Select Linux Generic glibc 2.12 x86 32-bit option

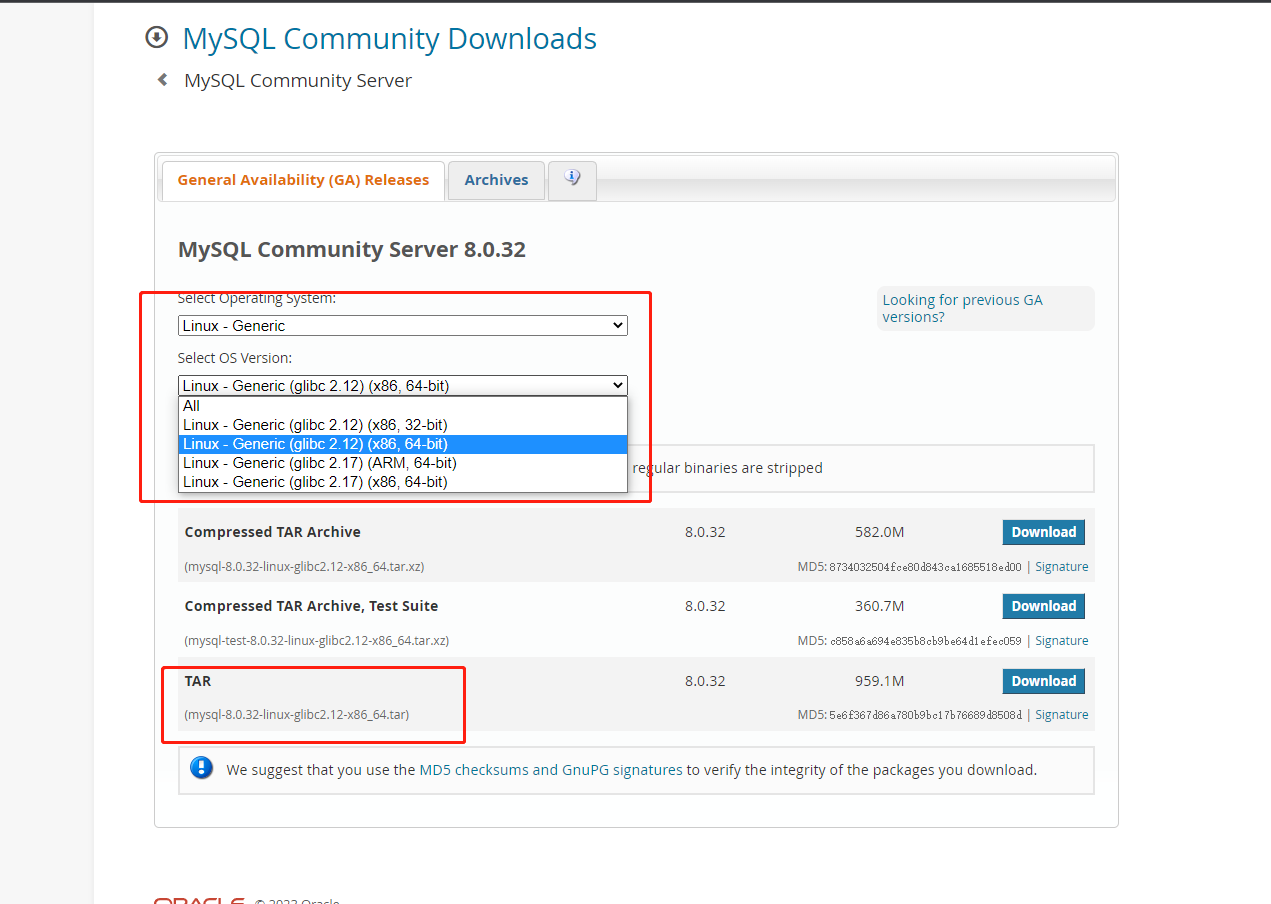(403, 425)
